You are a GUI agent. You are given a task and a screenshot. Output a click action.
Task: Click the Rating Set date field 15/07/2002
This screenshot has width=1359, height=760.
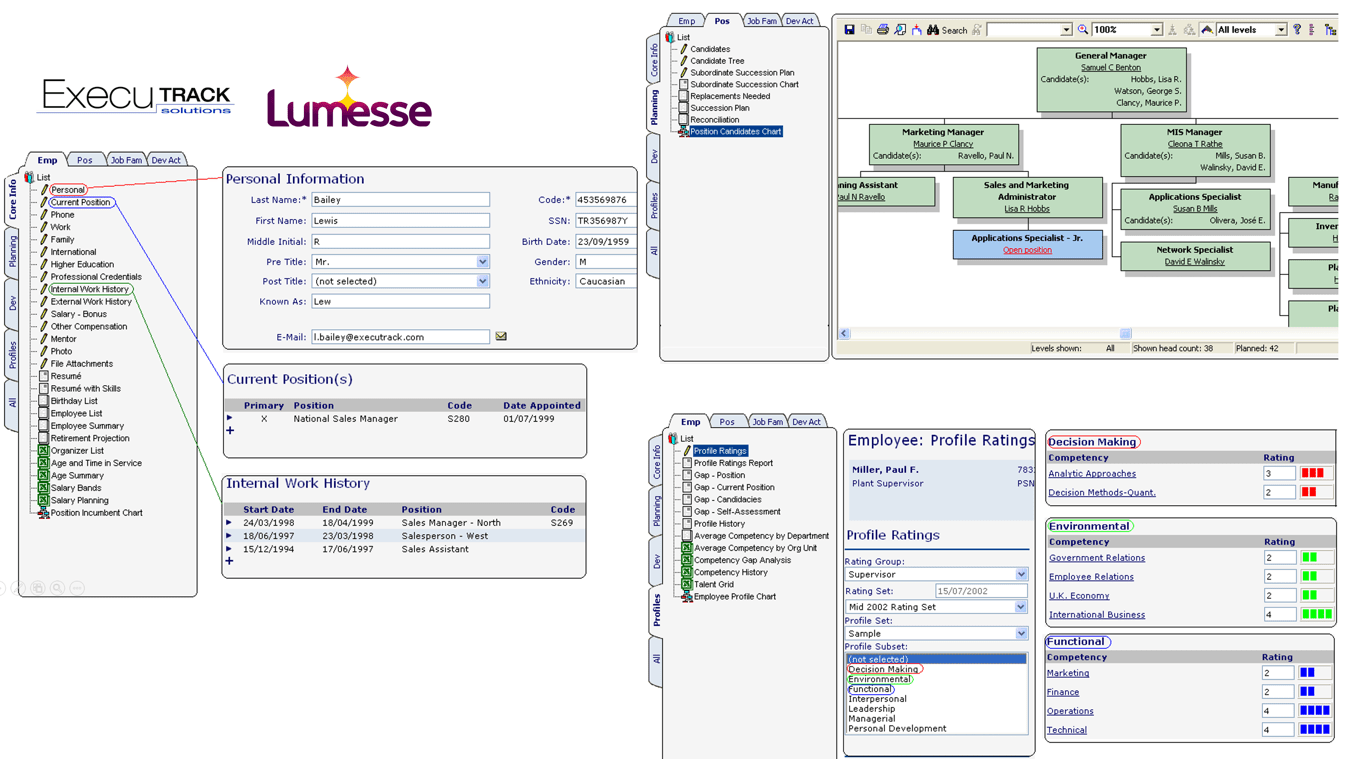(980, 591)
